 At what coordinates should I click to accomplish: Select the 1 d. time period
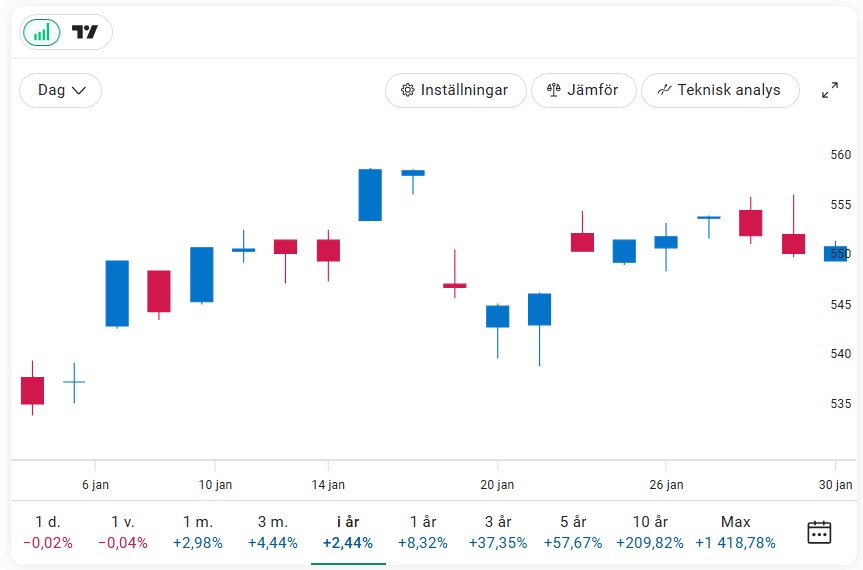point(47,532)
